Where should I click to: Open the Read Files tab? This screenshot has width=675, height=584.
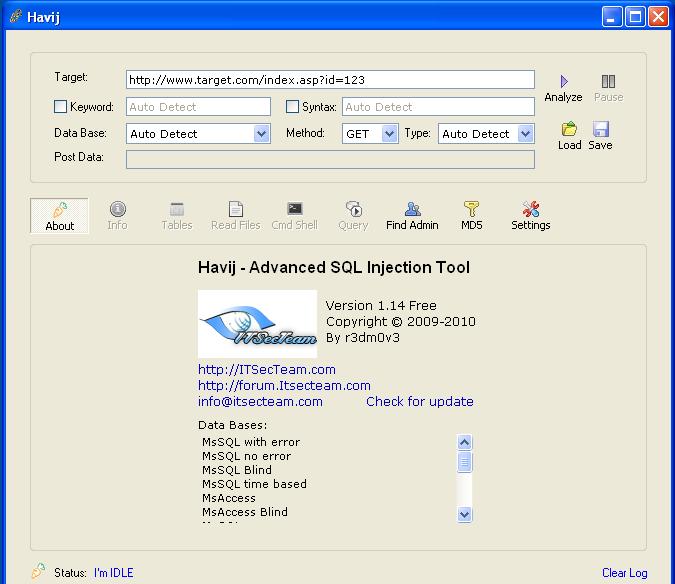235,216
